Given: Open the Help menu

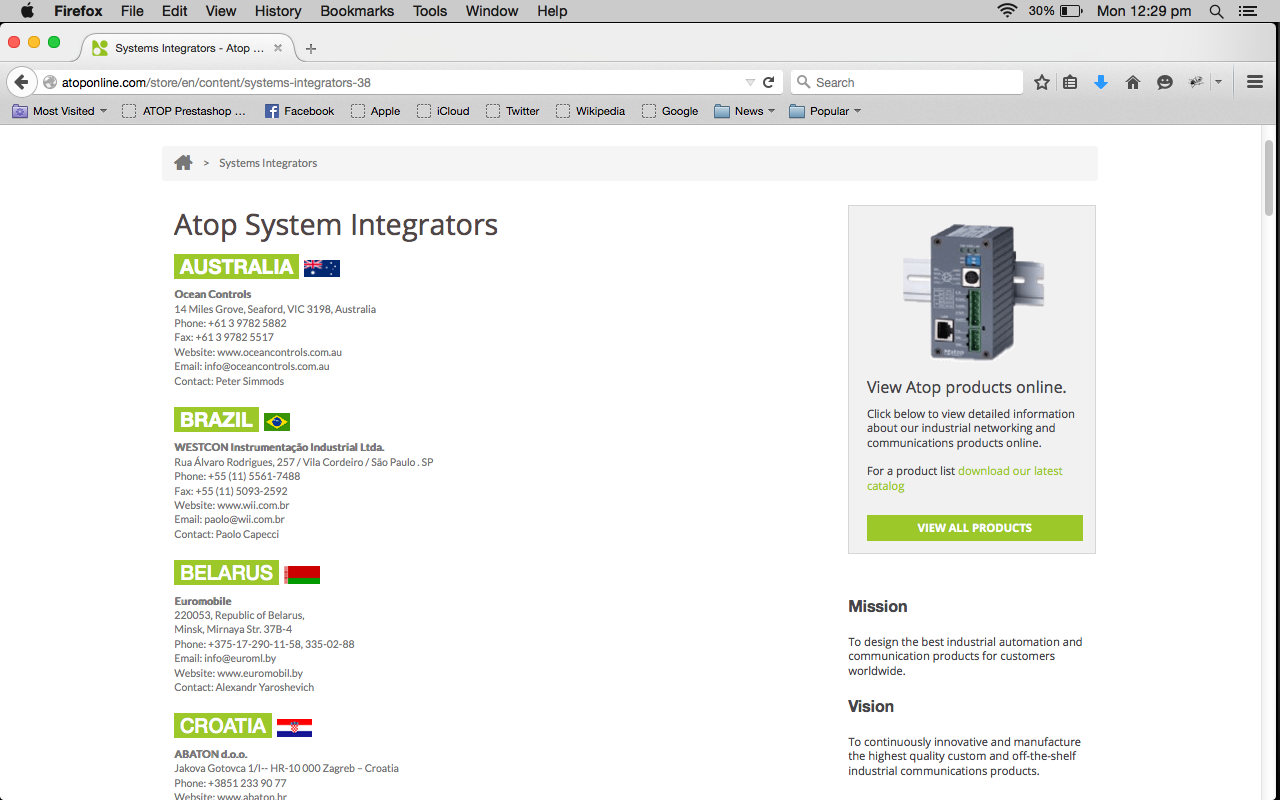Looking at the screenshot, I should (x=552, y=11).
